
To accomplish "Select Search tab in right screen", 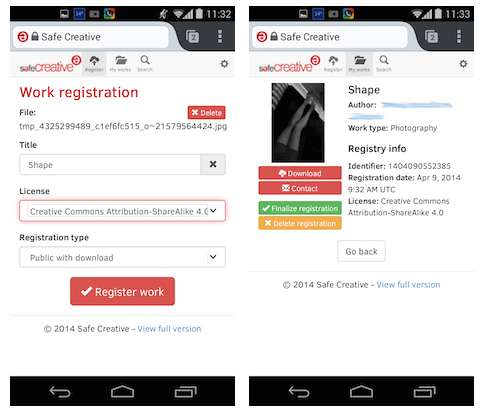I will (x=384, y=64).
